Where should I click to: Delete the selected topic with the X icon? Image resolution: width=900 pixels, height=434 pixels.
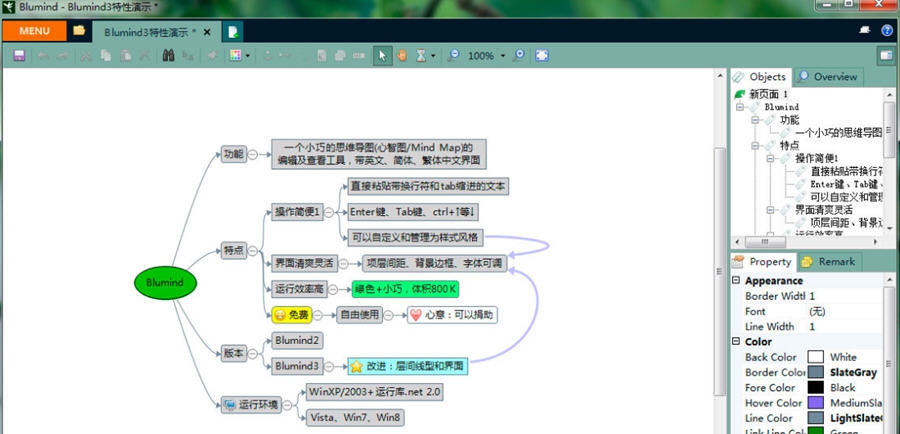145,56
